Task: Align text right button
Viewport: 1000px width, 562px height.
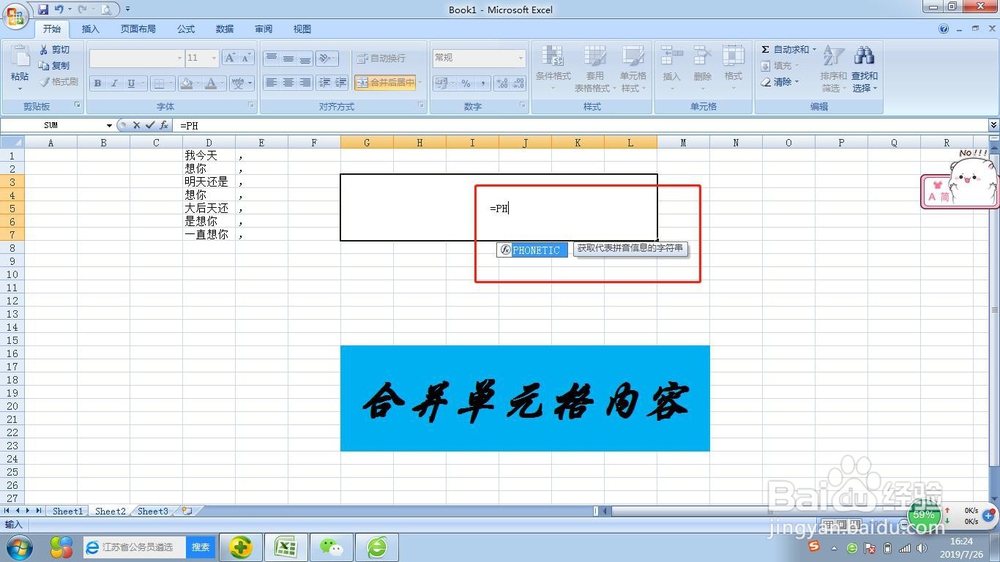Action: point(305,82)
